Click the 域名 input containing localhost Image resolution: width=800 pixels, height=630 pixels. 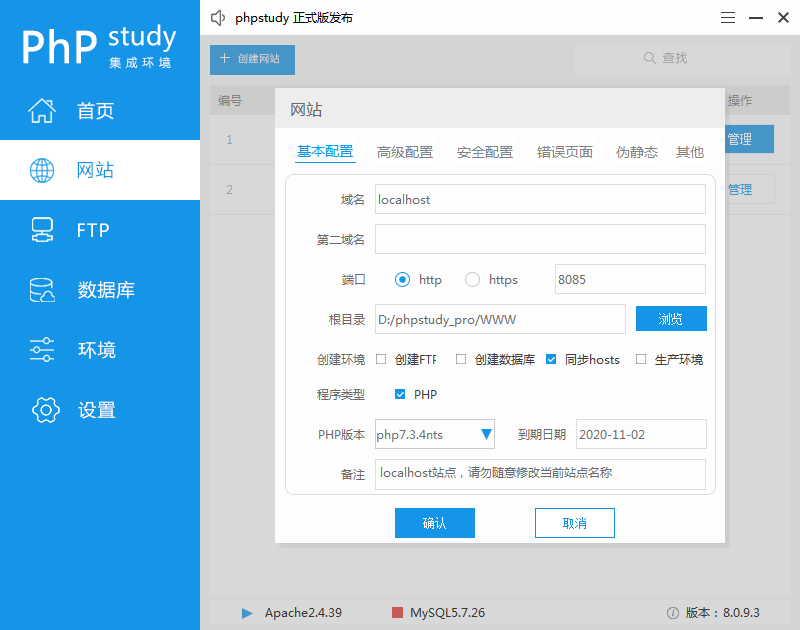click(540, 199)
